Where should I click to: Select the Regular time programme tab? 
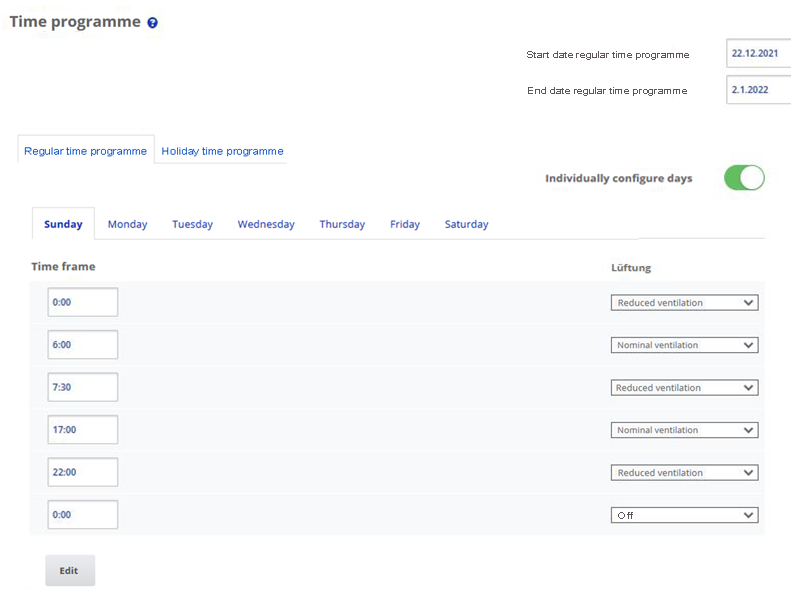86,151
